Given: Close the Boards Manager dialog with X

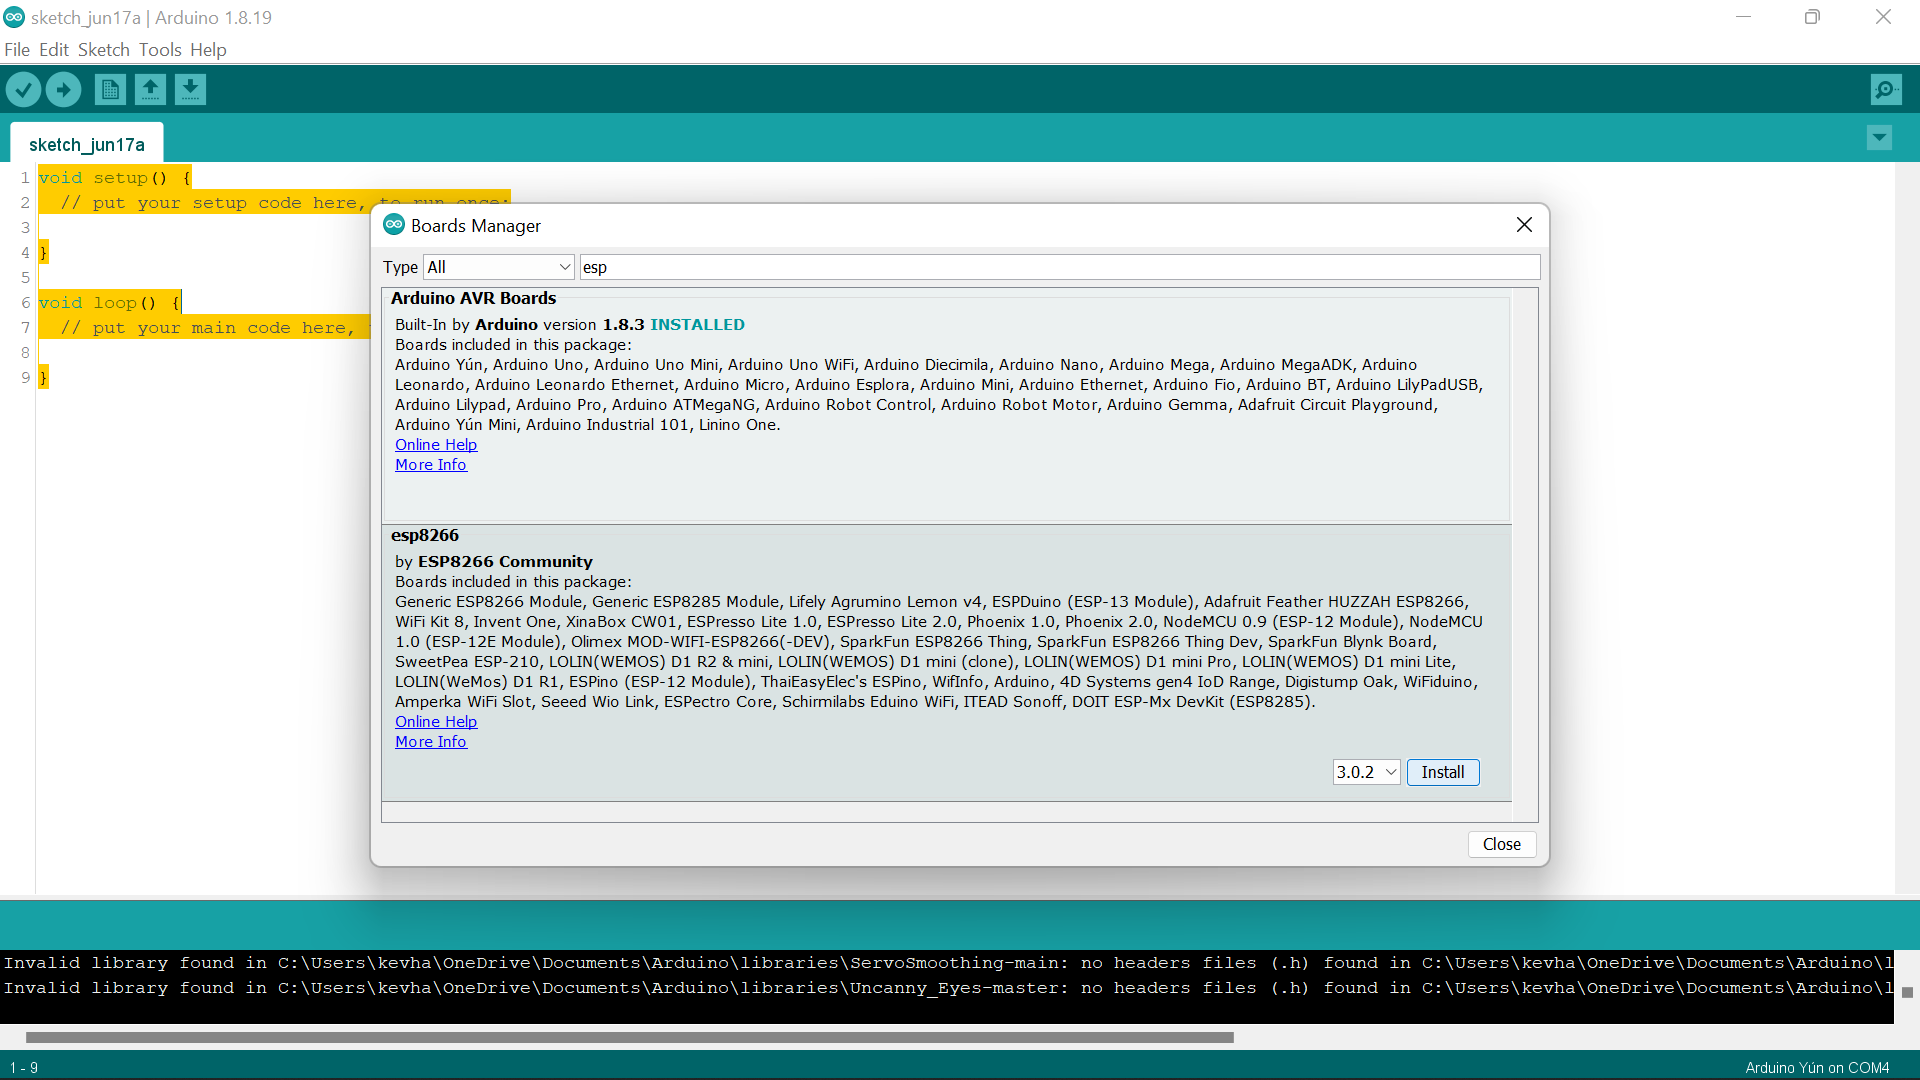Looking at the screenshot, I should 1524,225.
